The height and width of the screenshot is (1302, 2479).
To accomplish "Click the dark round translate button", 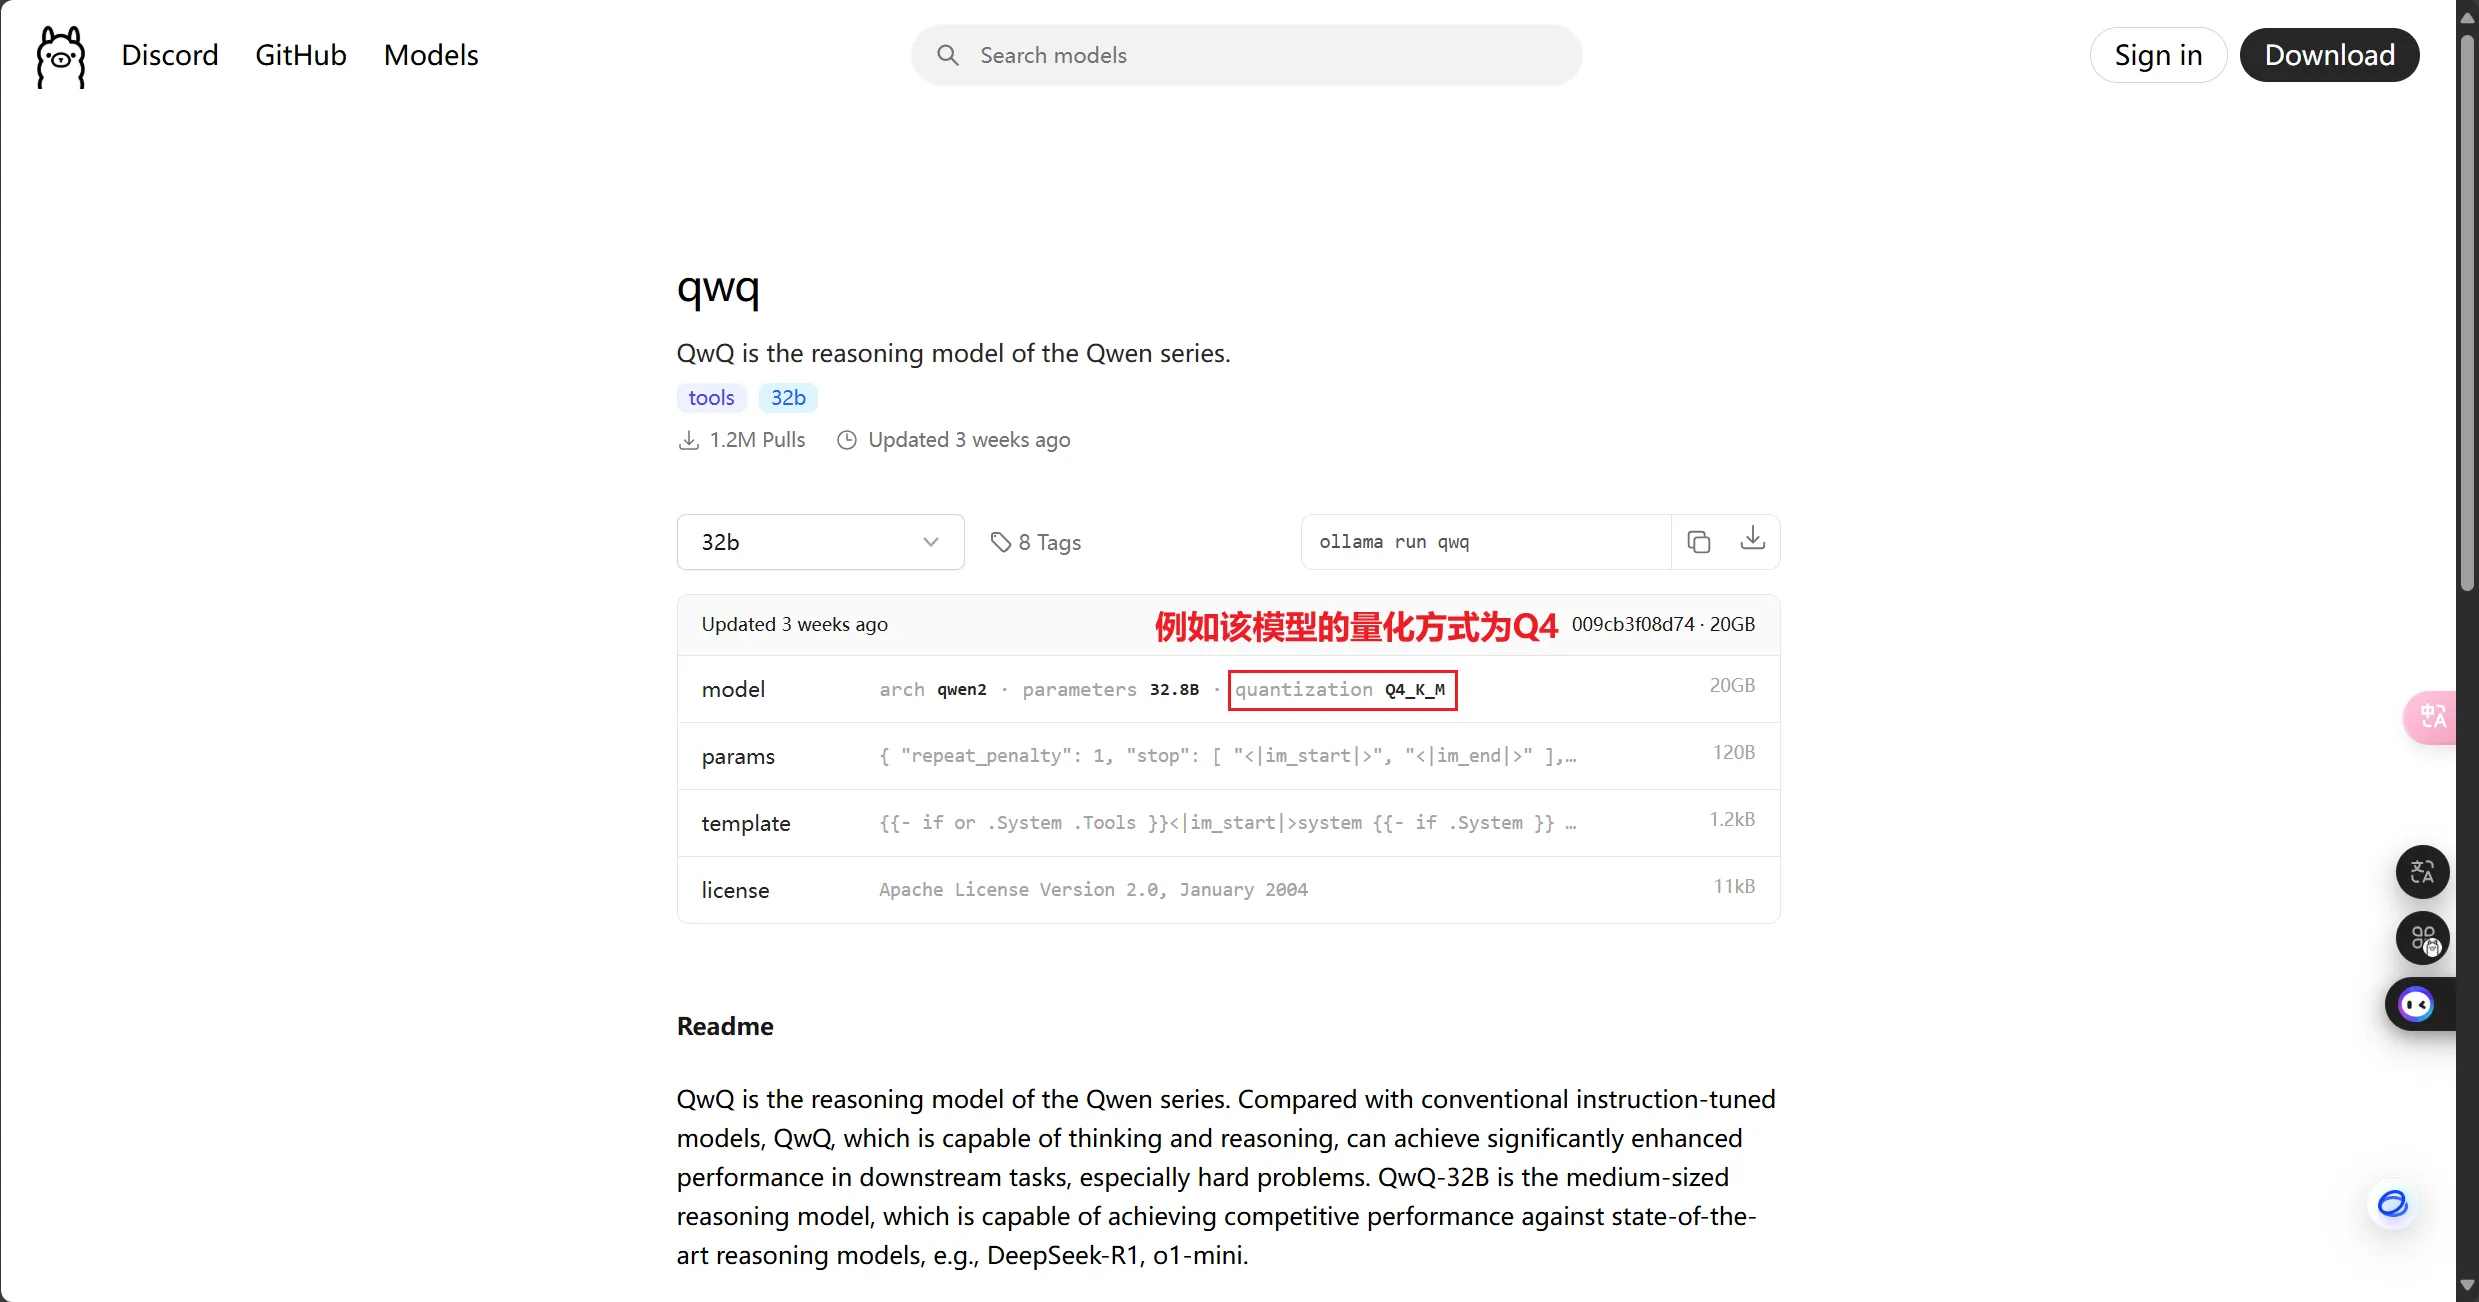I will pos(2422,872).
